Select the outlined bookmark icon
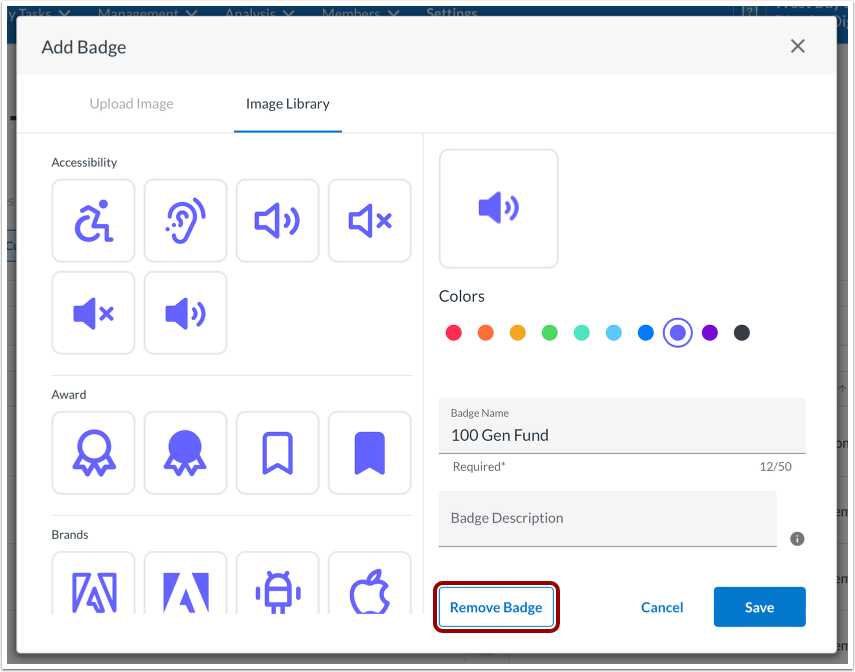This screenshot has width=855, height=672. click(x=278, y=453)
